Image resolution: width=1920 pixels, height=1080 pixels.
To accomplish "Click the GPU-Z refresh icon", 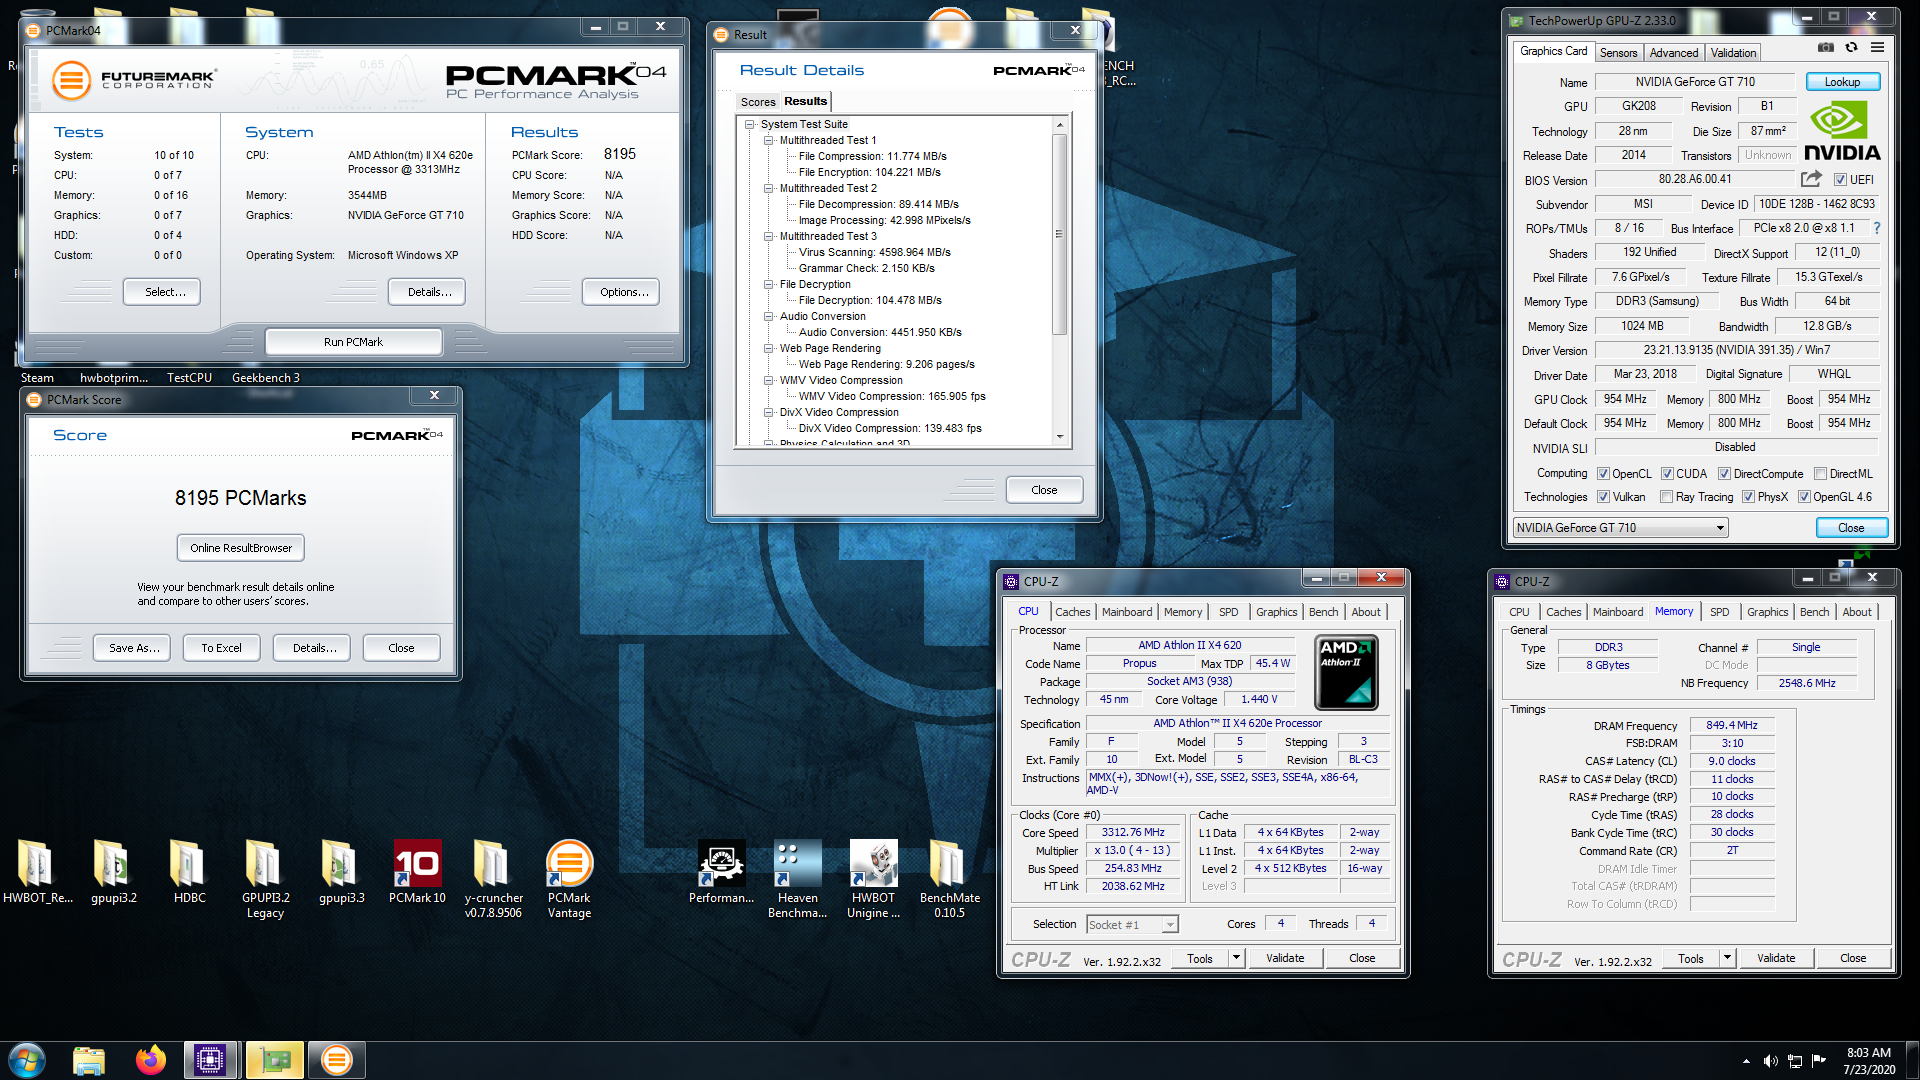I will (1851, 48).
